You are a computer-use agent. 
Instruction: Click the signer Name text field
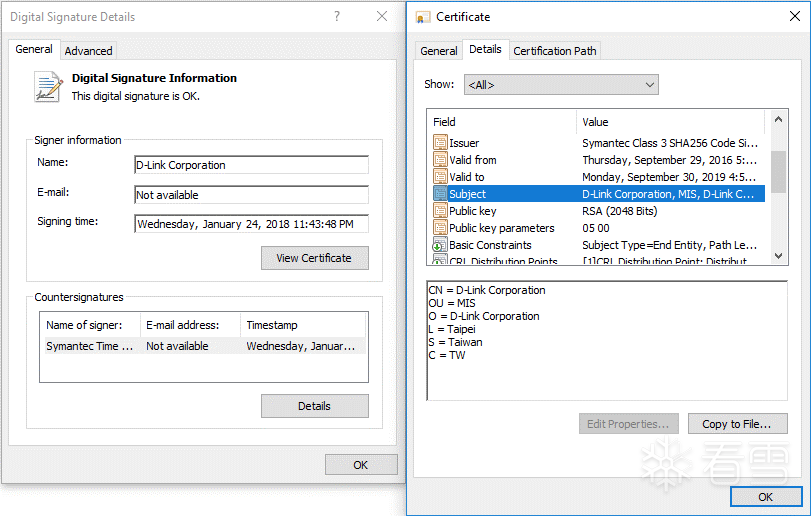[251, 165]
